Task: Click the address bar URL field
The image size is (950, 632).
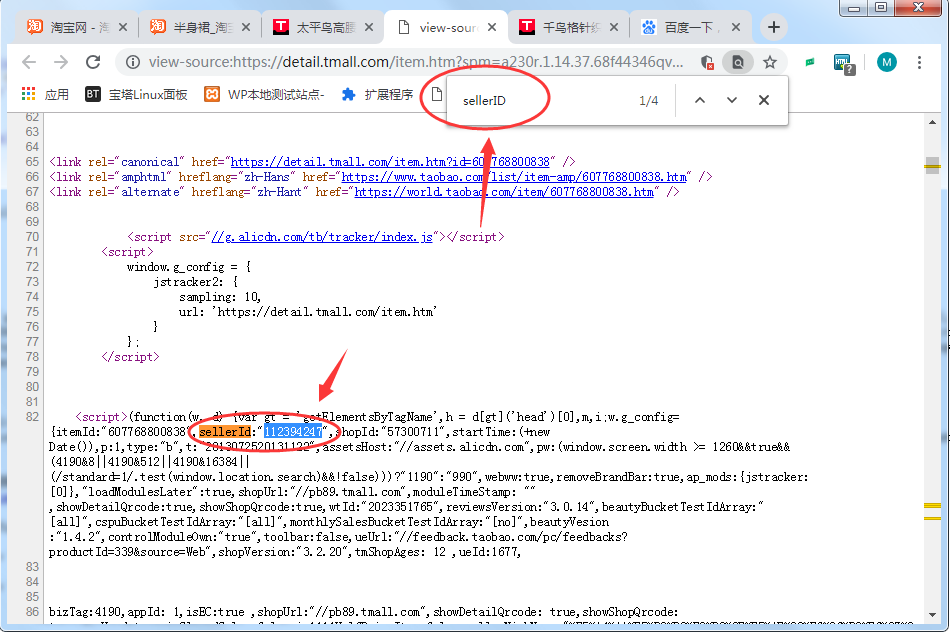Action: point(416,62)
